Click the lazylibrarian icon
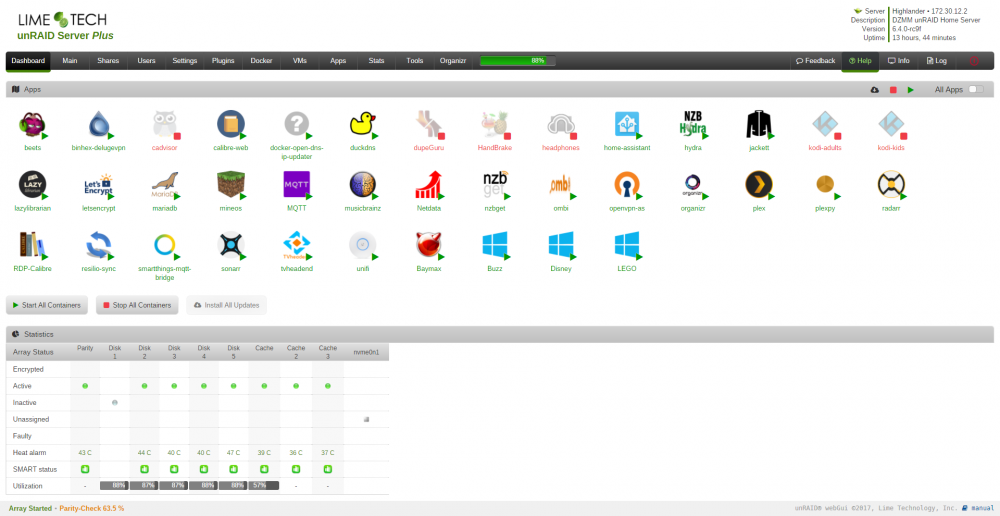Viewport: 1000px width, 516px height. [x=31, y=184]
